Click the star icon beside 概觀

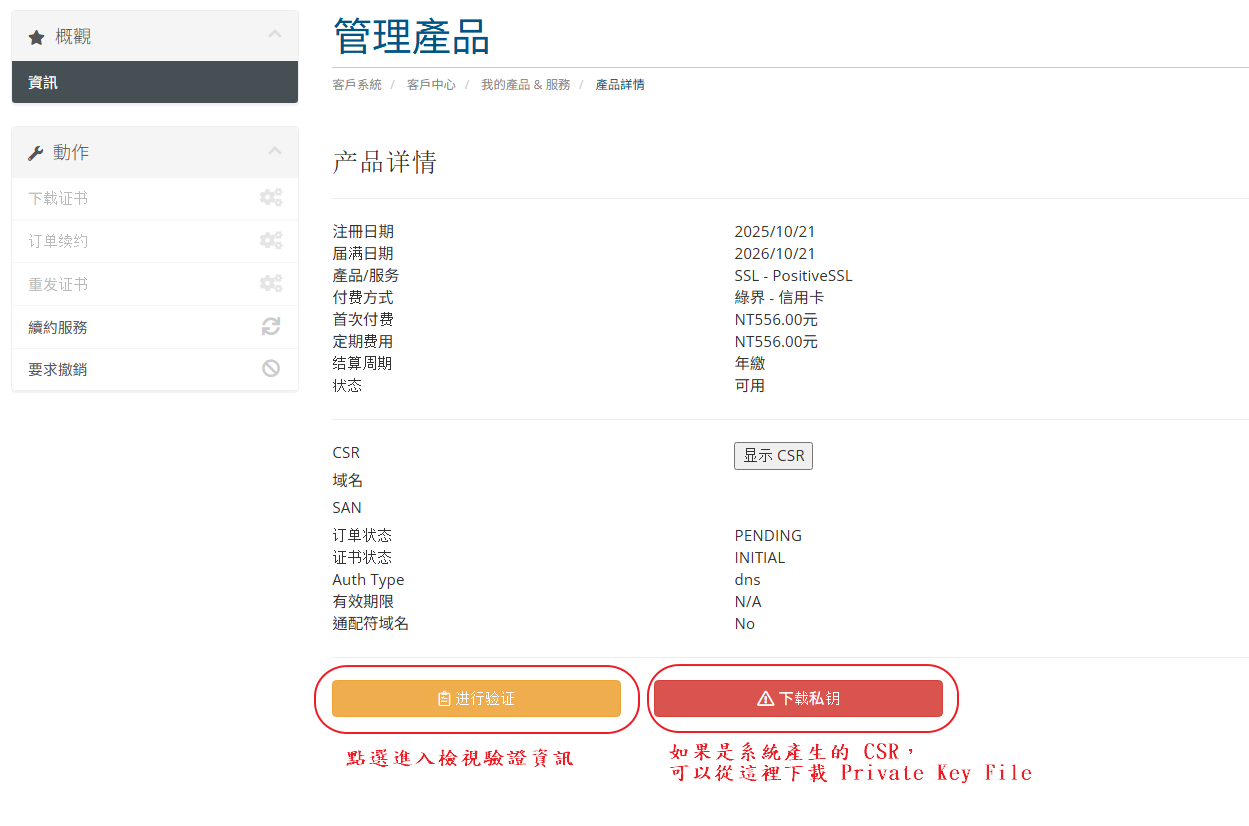click(x=37, y=37)
